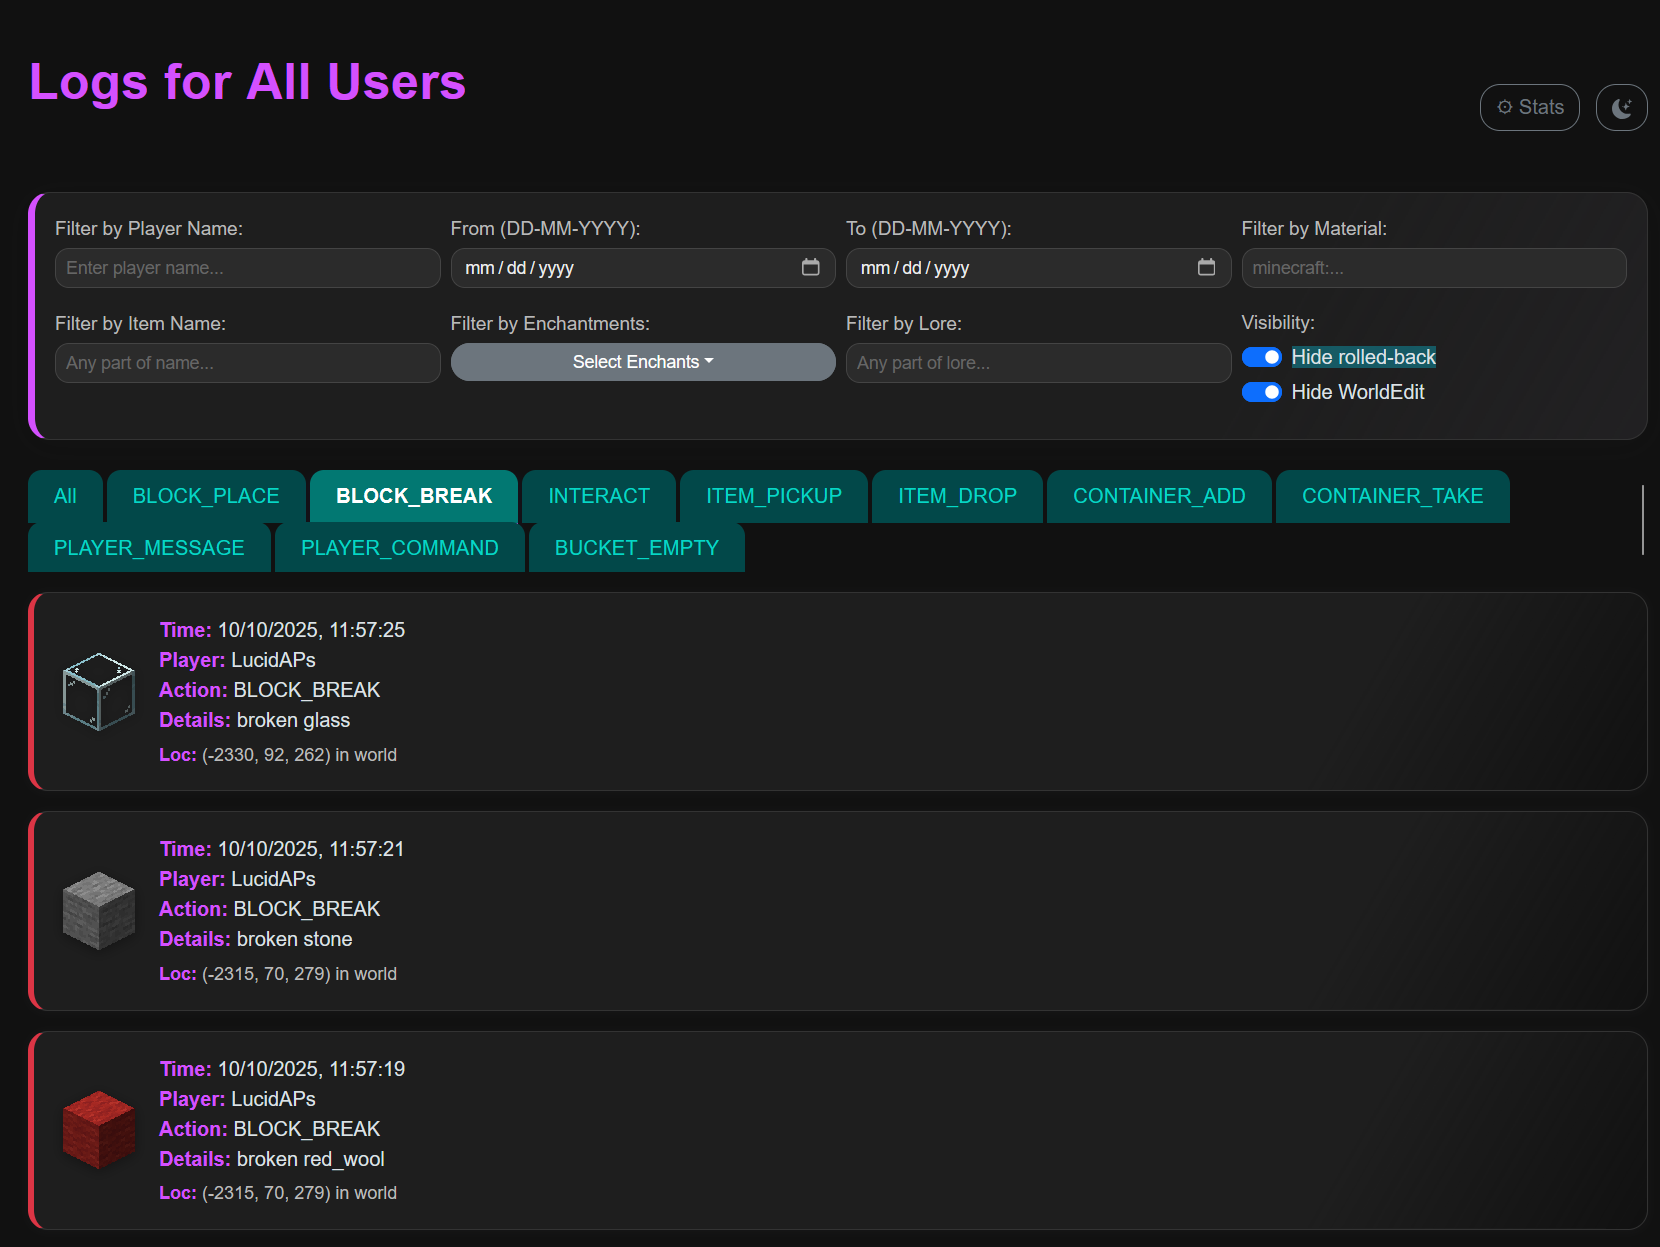Open the To date calendar picker icon
The height and width of the screenshot is (1247, 1660).
(1206, 268)
